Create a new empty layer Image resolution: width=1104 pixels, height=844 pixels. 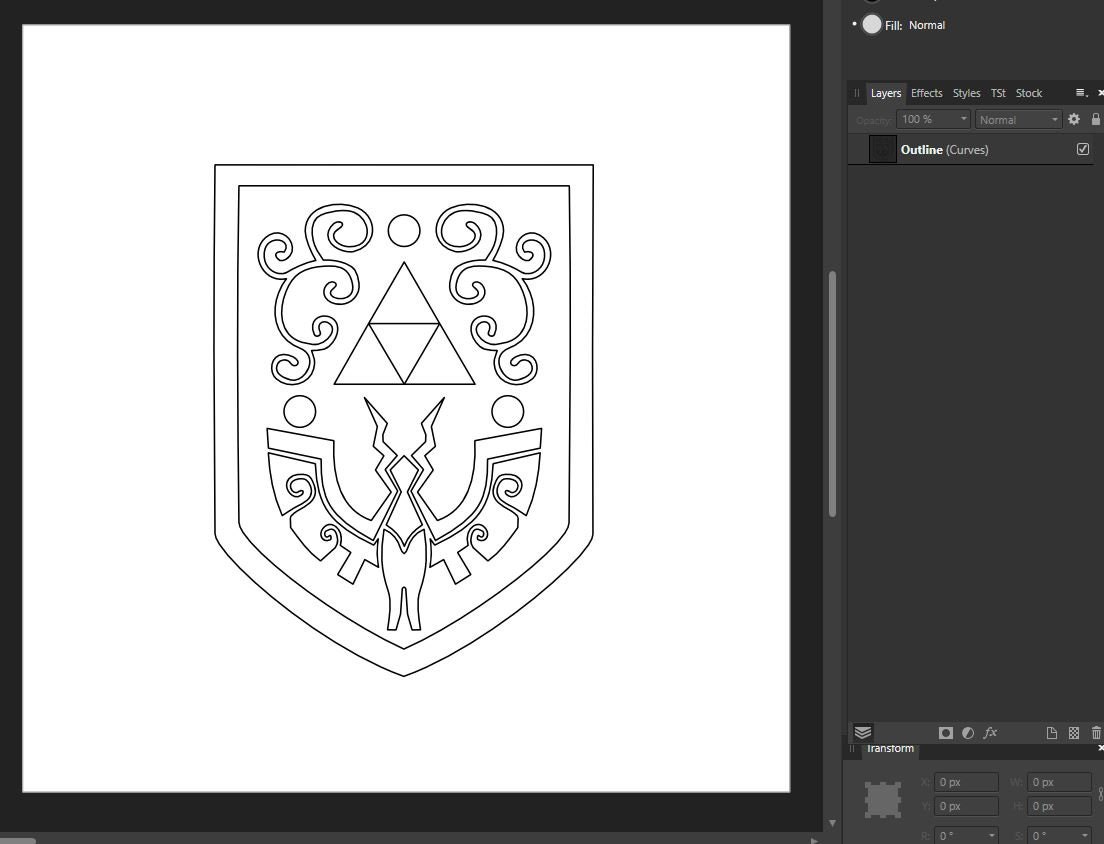click(1051, 733)
